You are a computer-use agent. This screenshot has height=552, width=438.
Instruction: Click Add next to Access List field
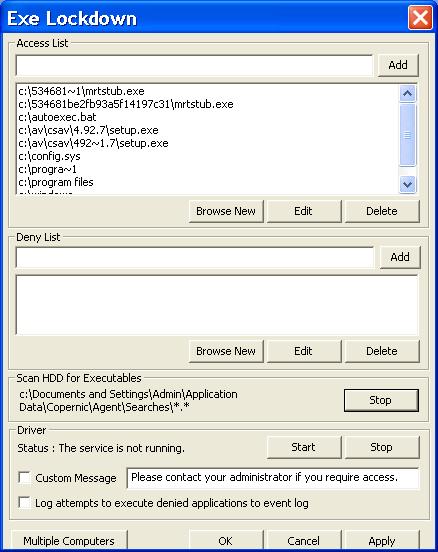(398, 65)
